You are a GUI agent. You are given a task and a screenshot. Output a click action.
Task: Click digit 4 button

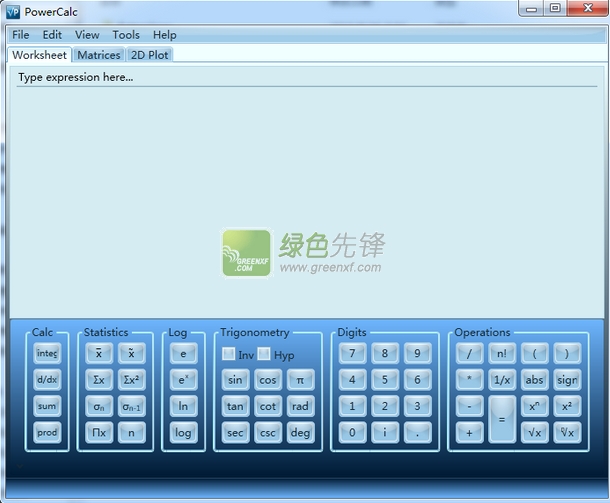coord(352,380)
